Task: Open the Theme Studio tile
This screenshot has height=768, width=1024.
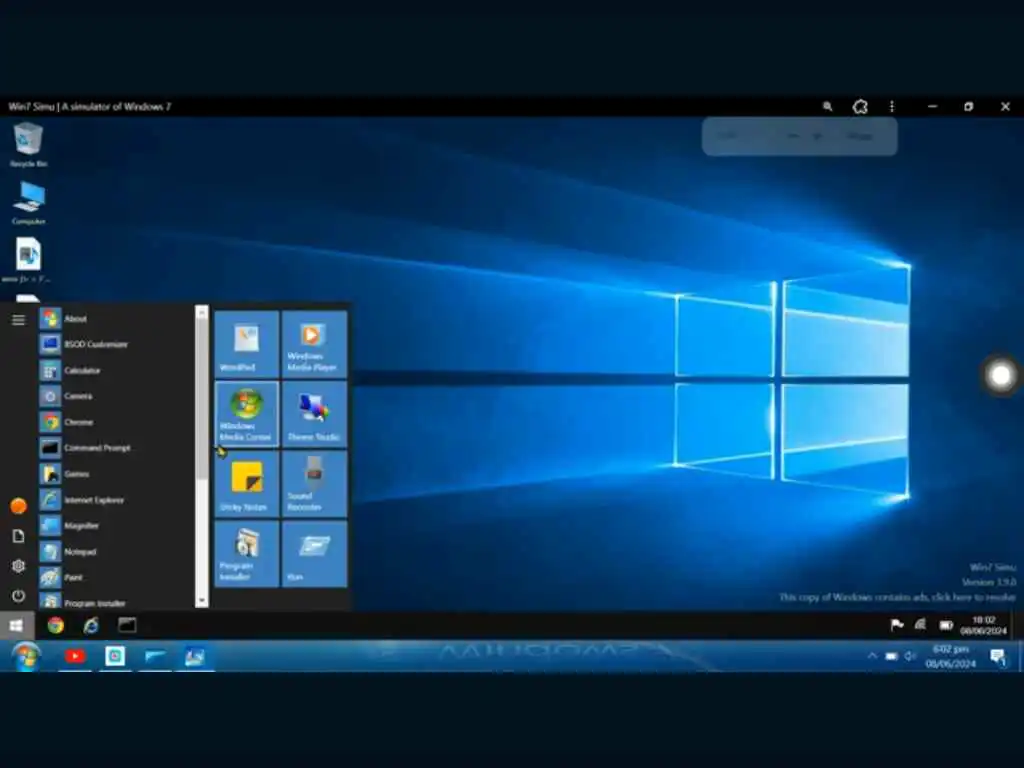Action: pos(314,414)
